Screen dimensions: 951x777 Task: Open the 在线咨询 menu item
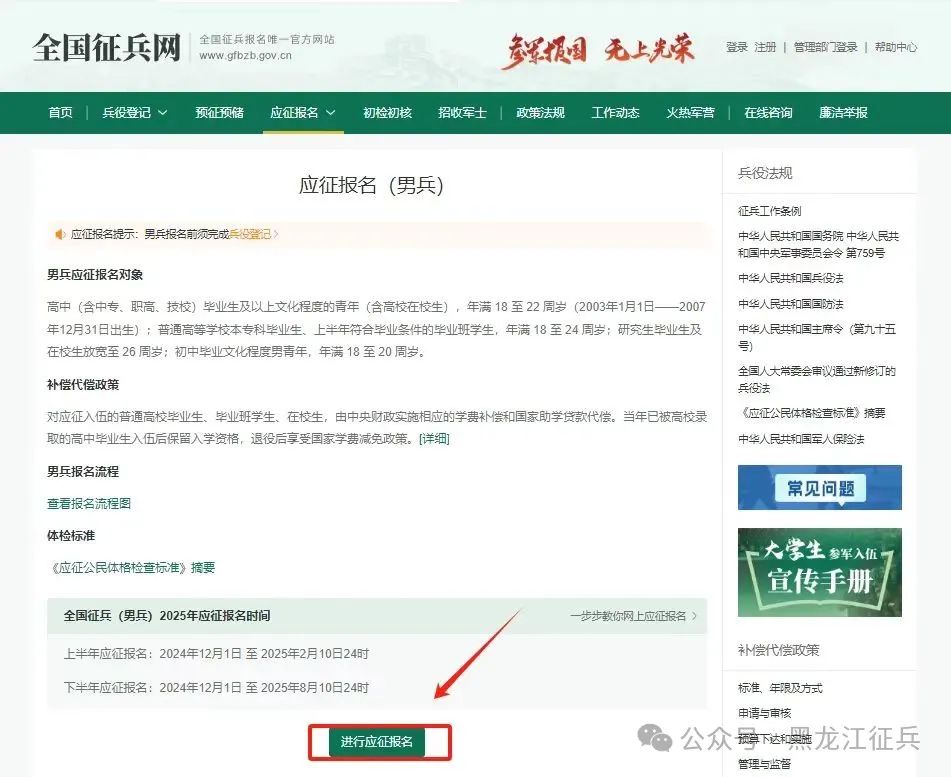pyautogui.click(x=768, y=113)
